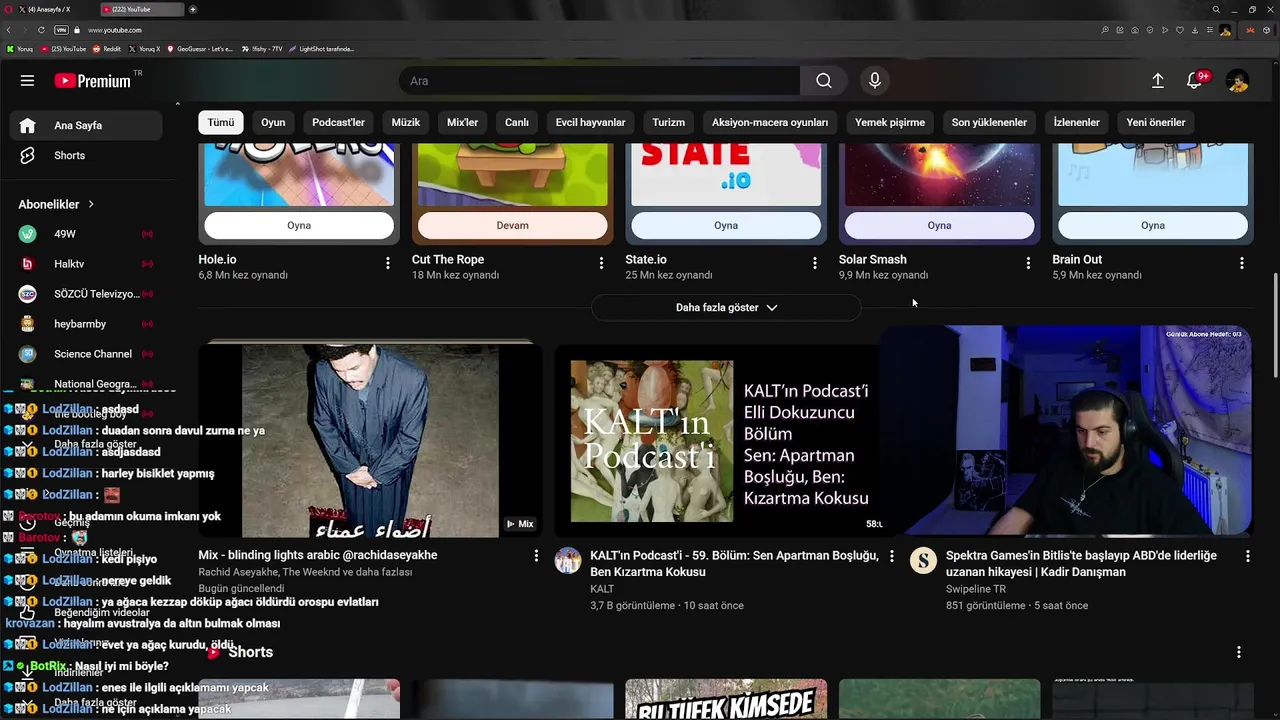Viewport: 1280px width, 720px height.
Task: Select the Yemek pişirme chip
Action: tap(890, 122)
